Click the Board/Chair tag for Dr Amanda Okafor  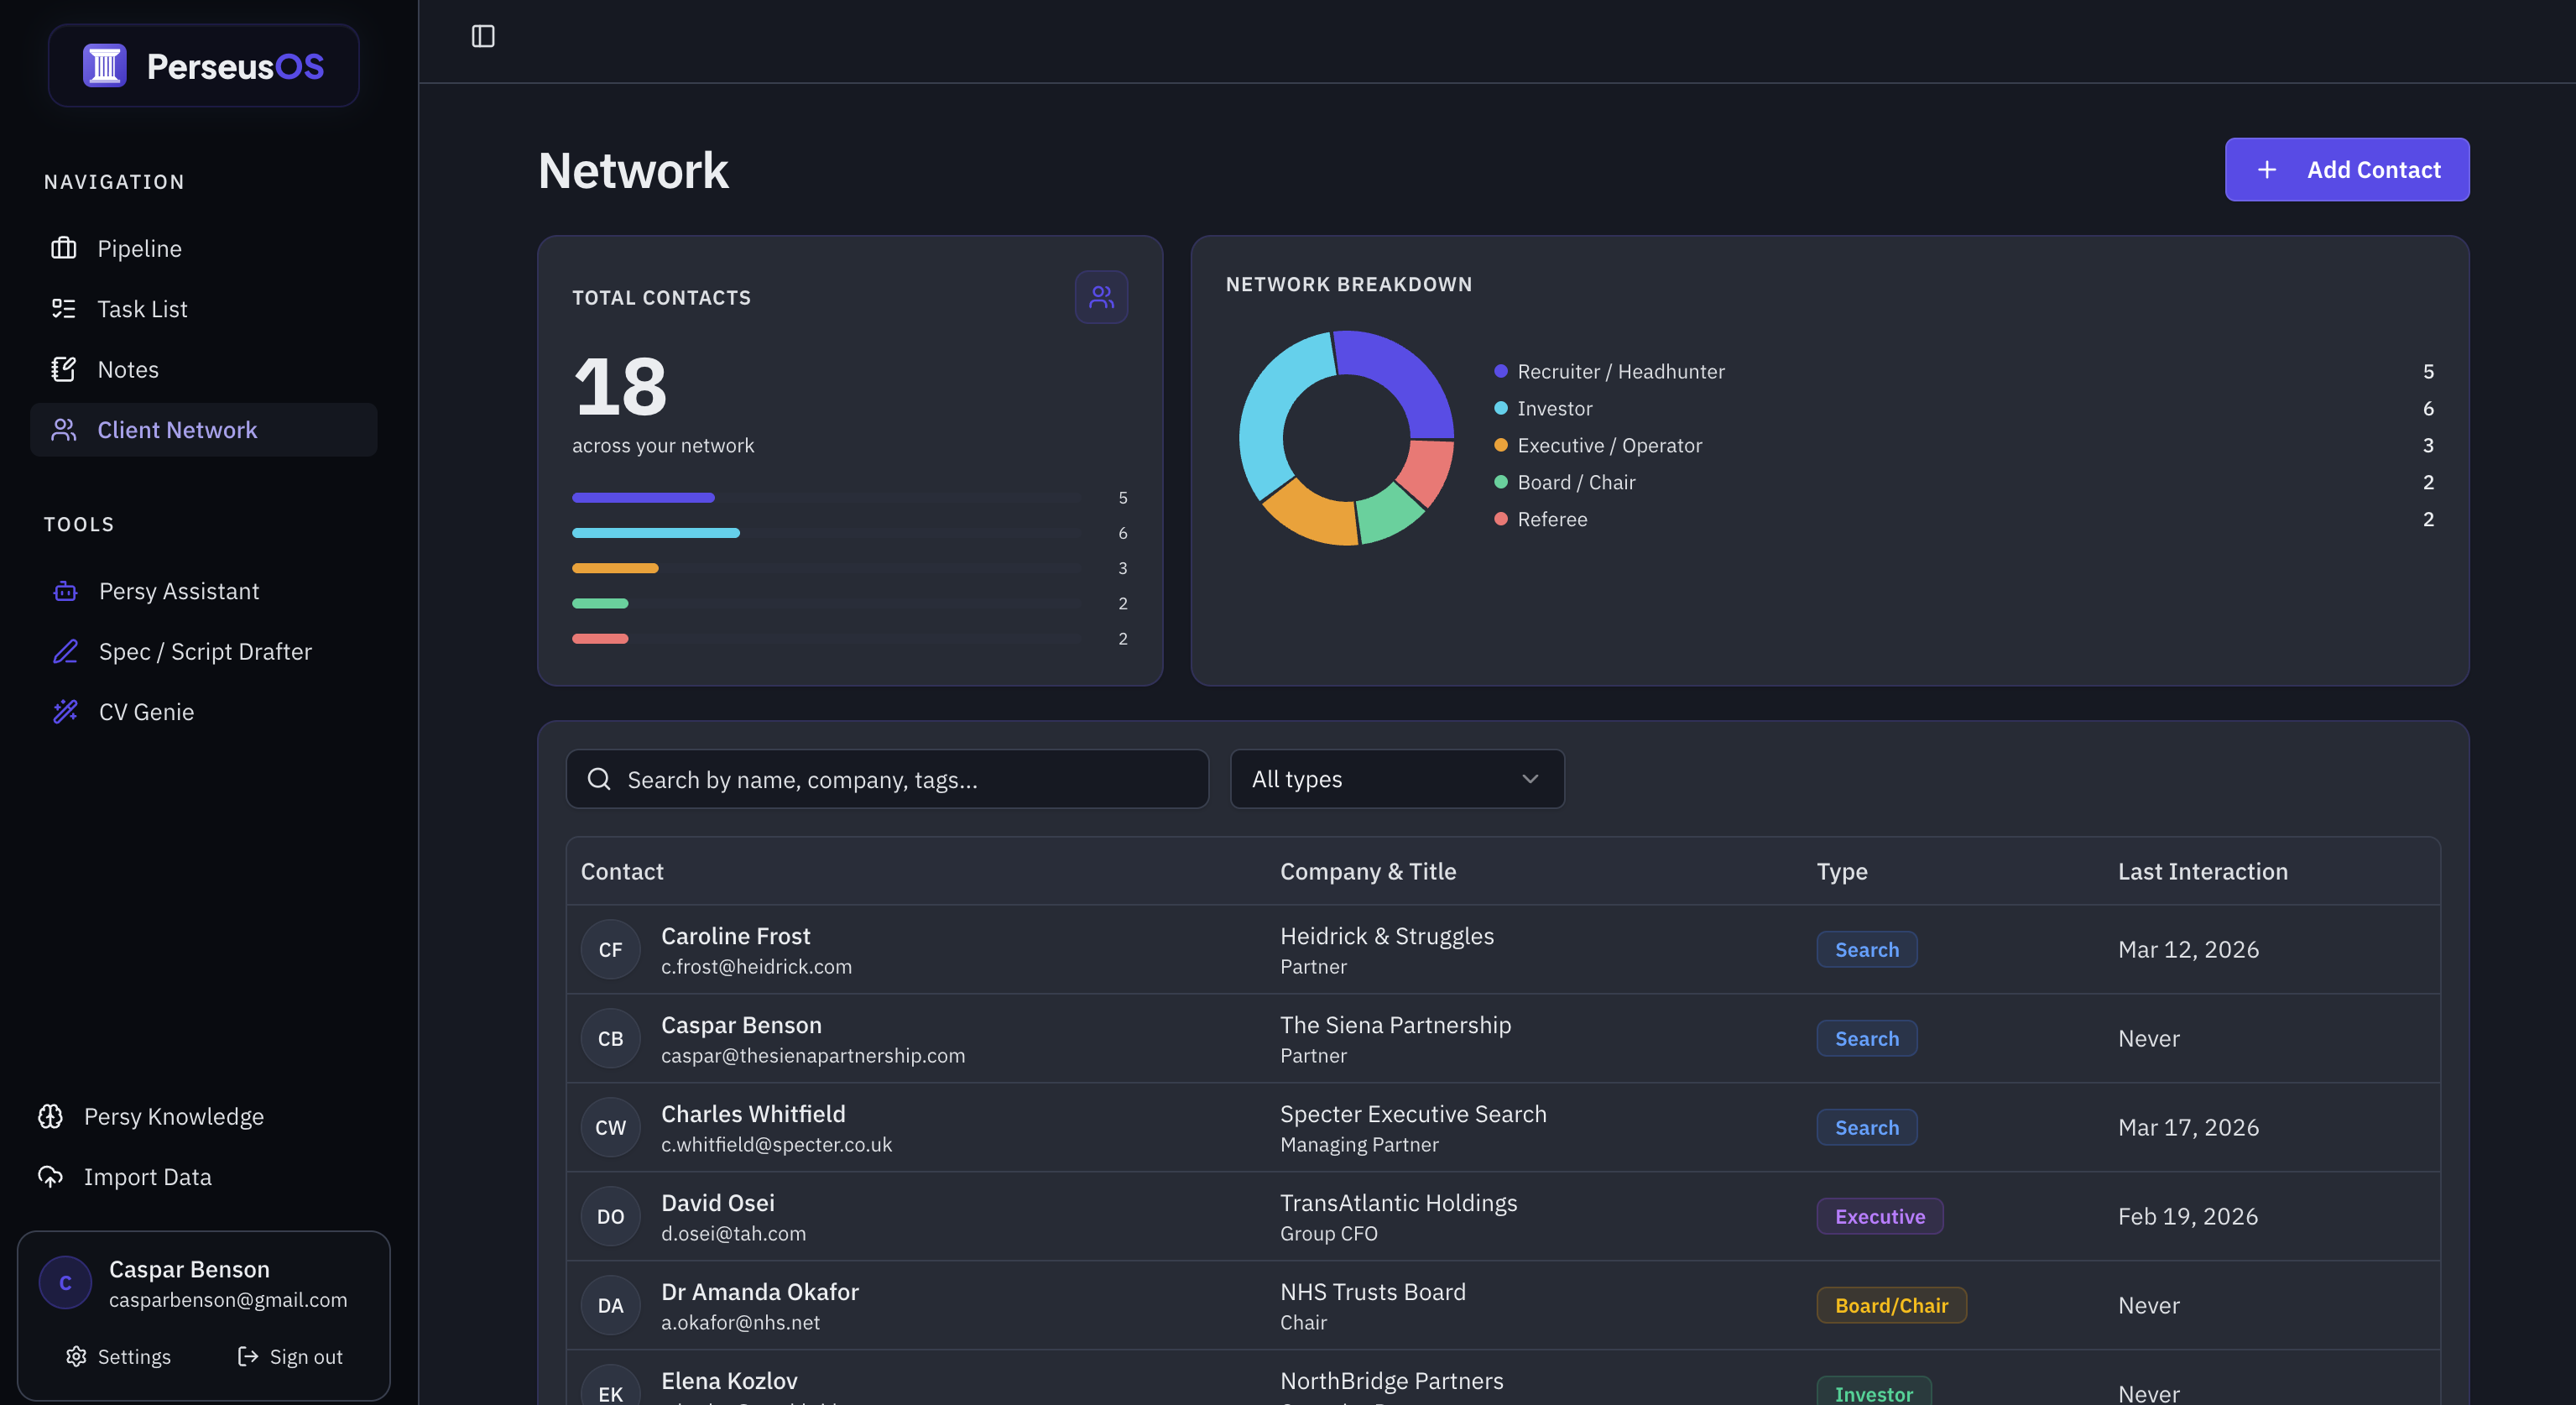click(1891, 1306)
